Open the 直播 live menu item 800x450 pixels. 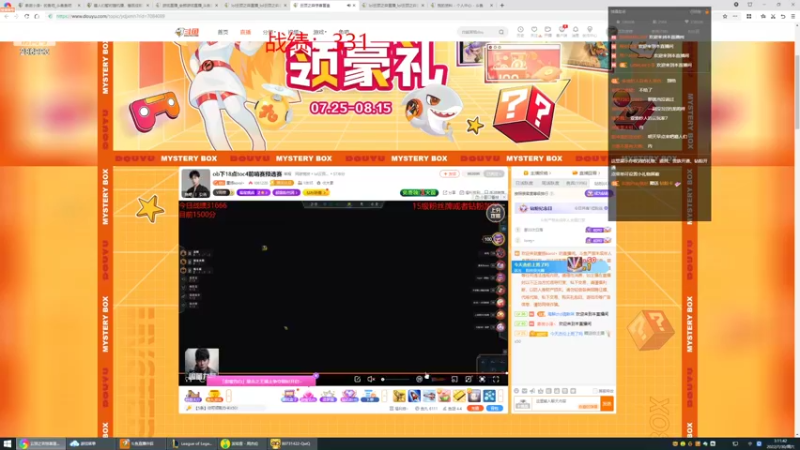click(x=245, y=32)
